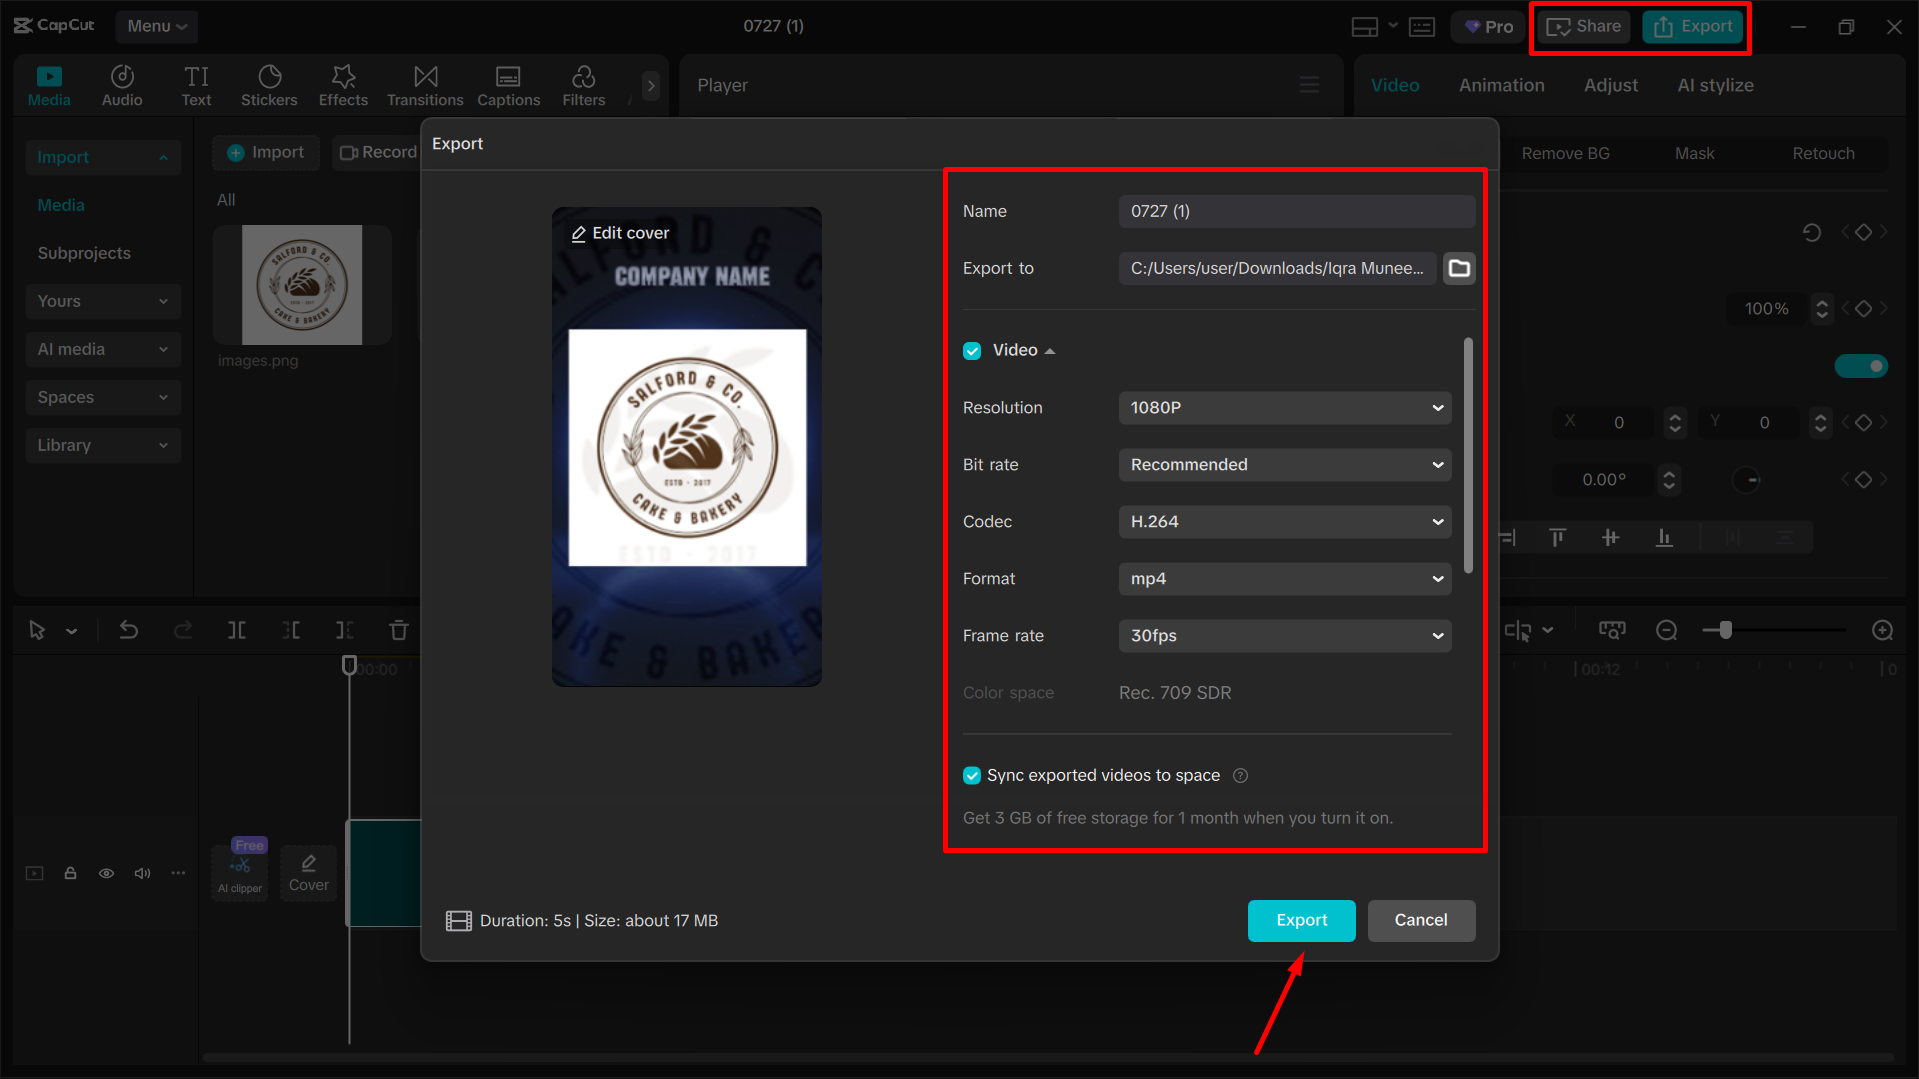This screenshot has width=1919, height=1079.
Task: Uncheck the Video export checkbox
Action: tap(972, 351)
